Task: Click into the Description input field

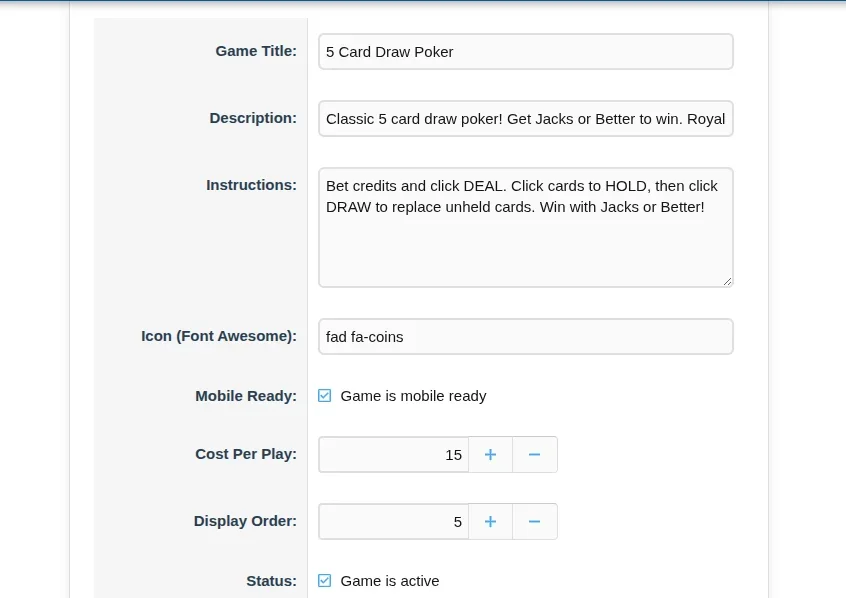Action: [525, 119]
